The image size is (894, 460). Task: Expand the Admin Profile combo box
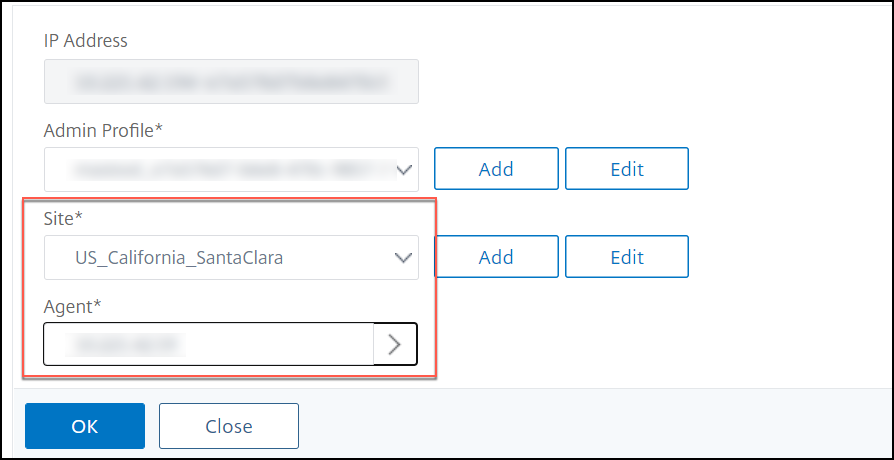[231, 169]
